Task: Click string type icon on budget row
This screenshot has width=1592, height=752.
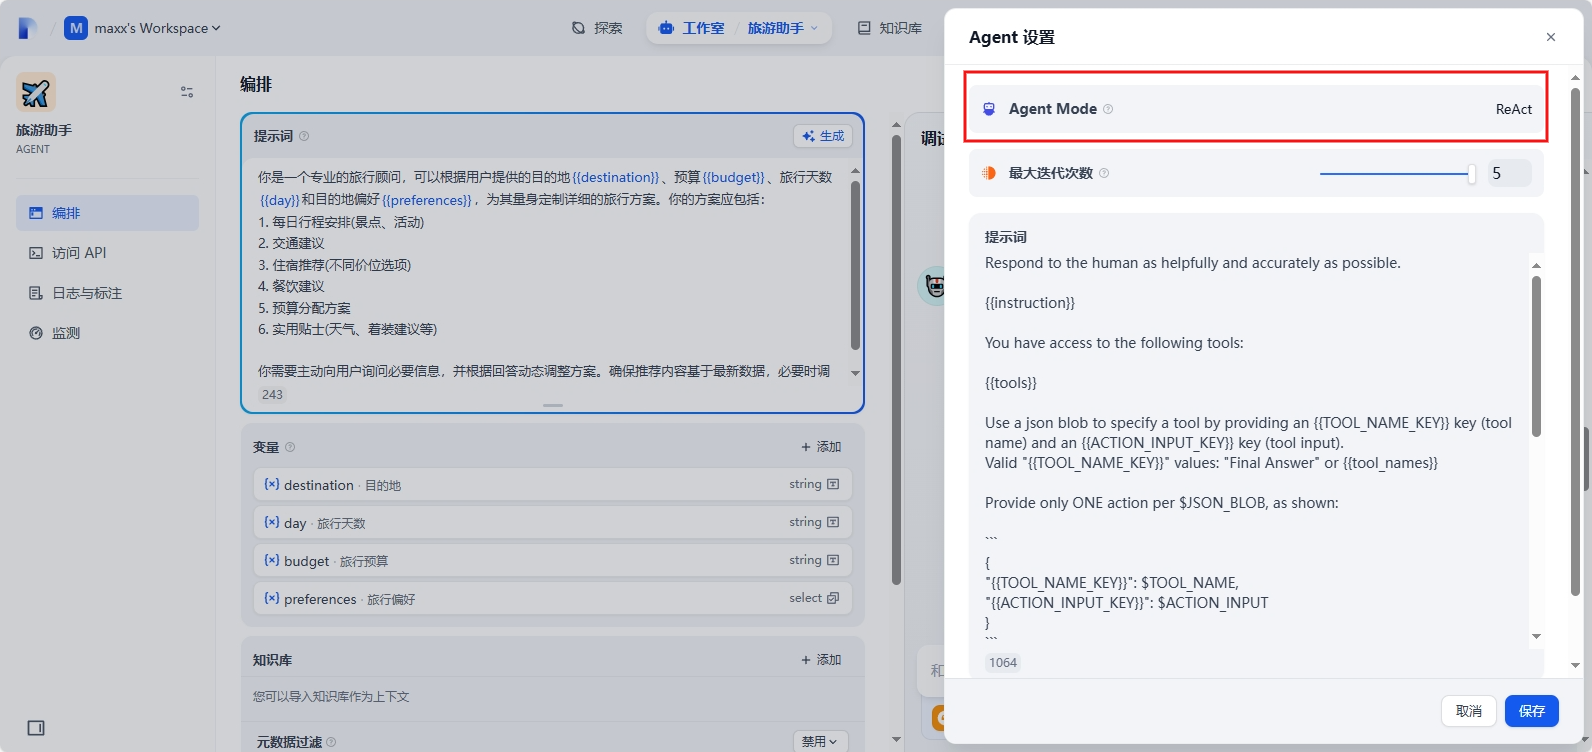Action: click(833, 560)
